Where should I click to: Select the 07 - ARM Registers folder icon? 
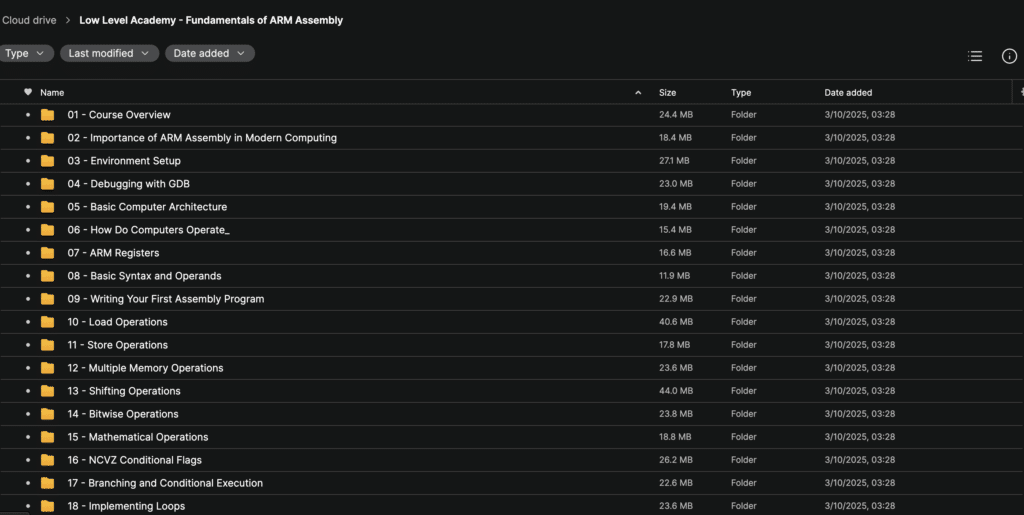pyautogui.click(x=47, y=253)
